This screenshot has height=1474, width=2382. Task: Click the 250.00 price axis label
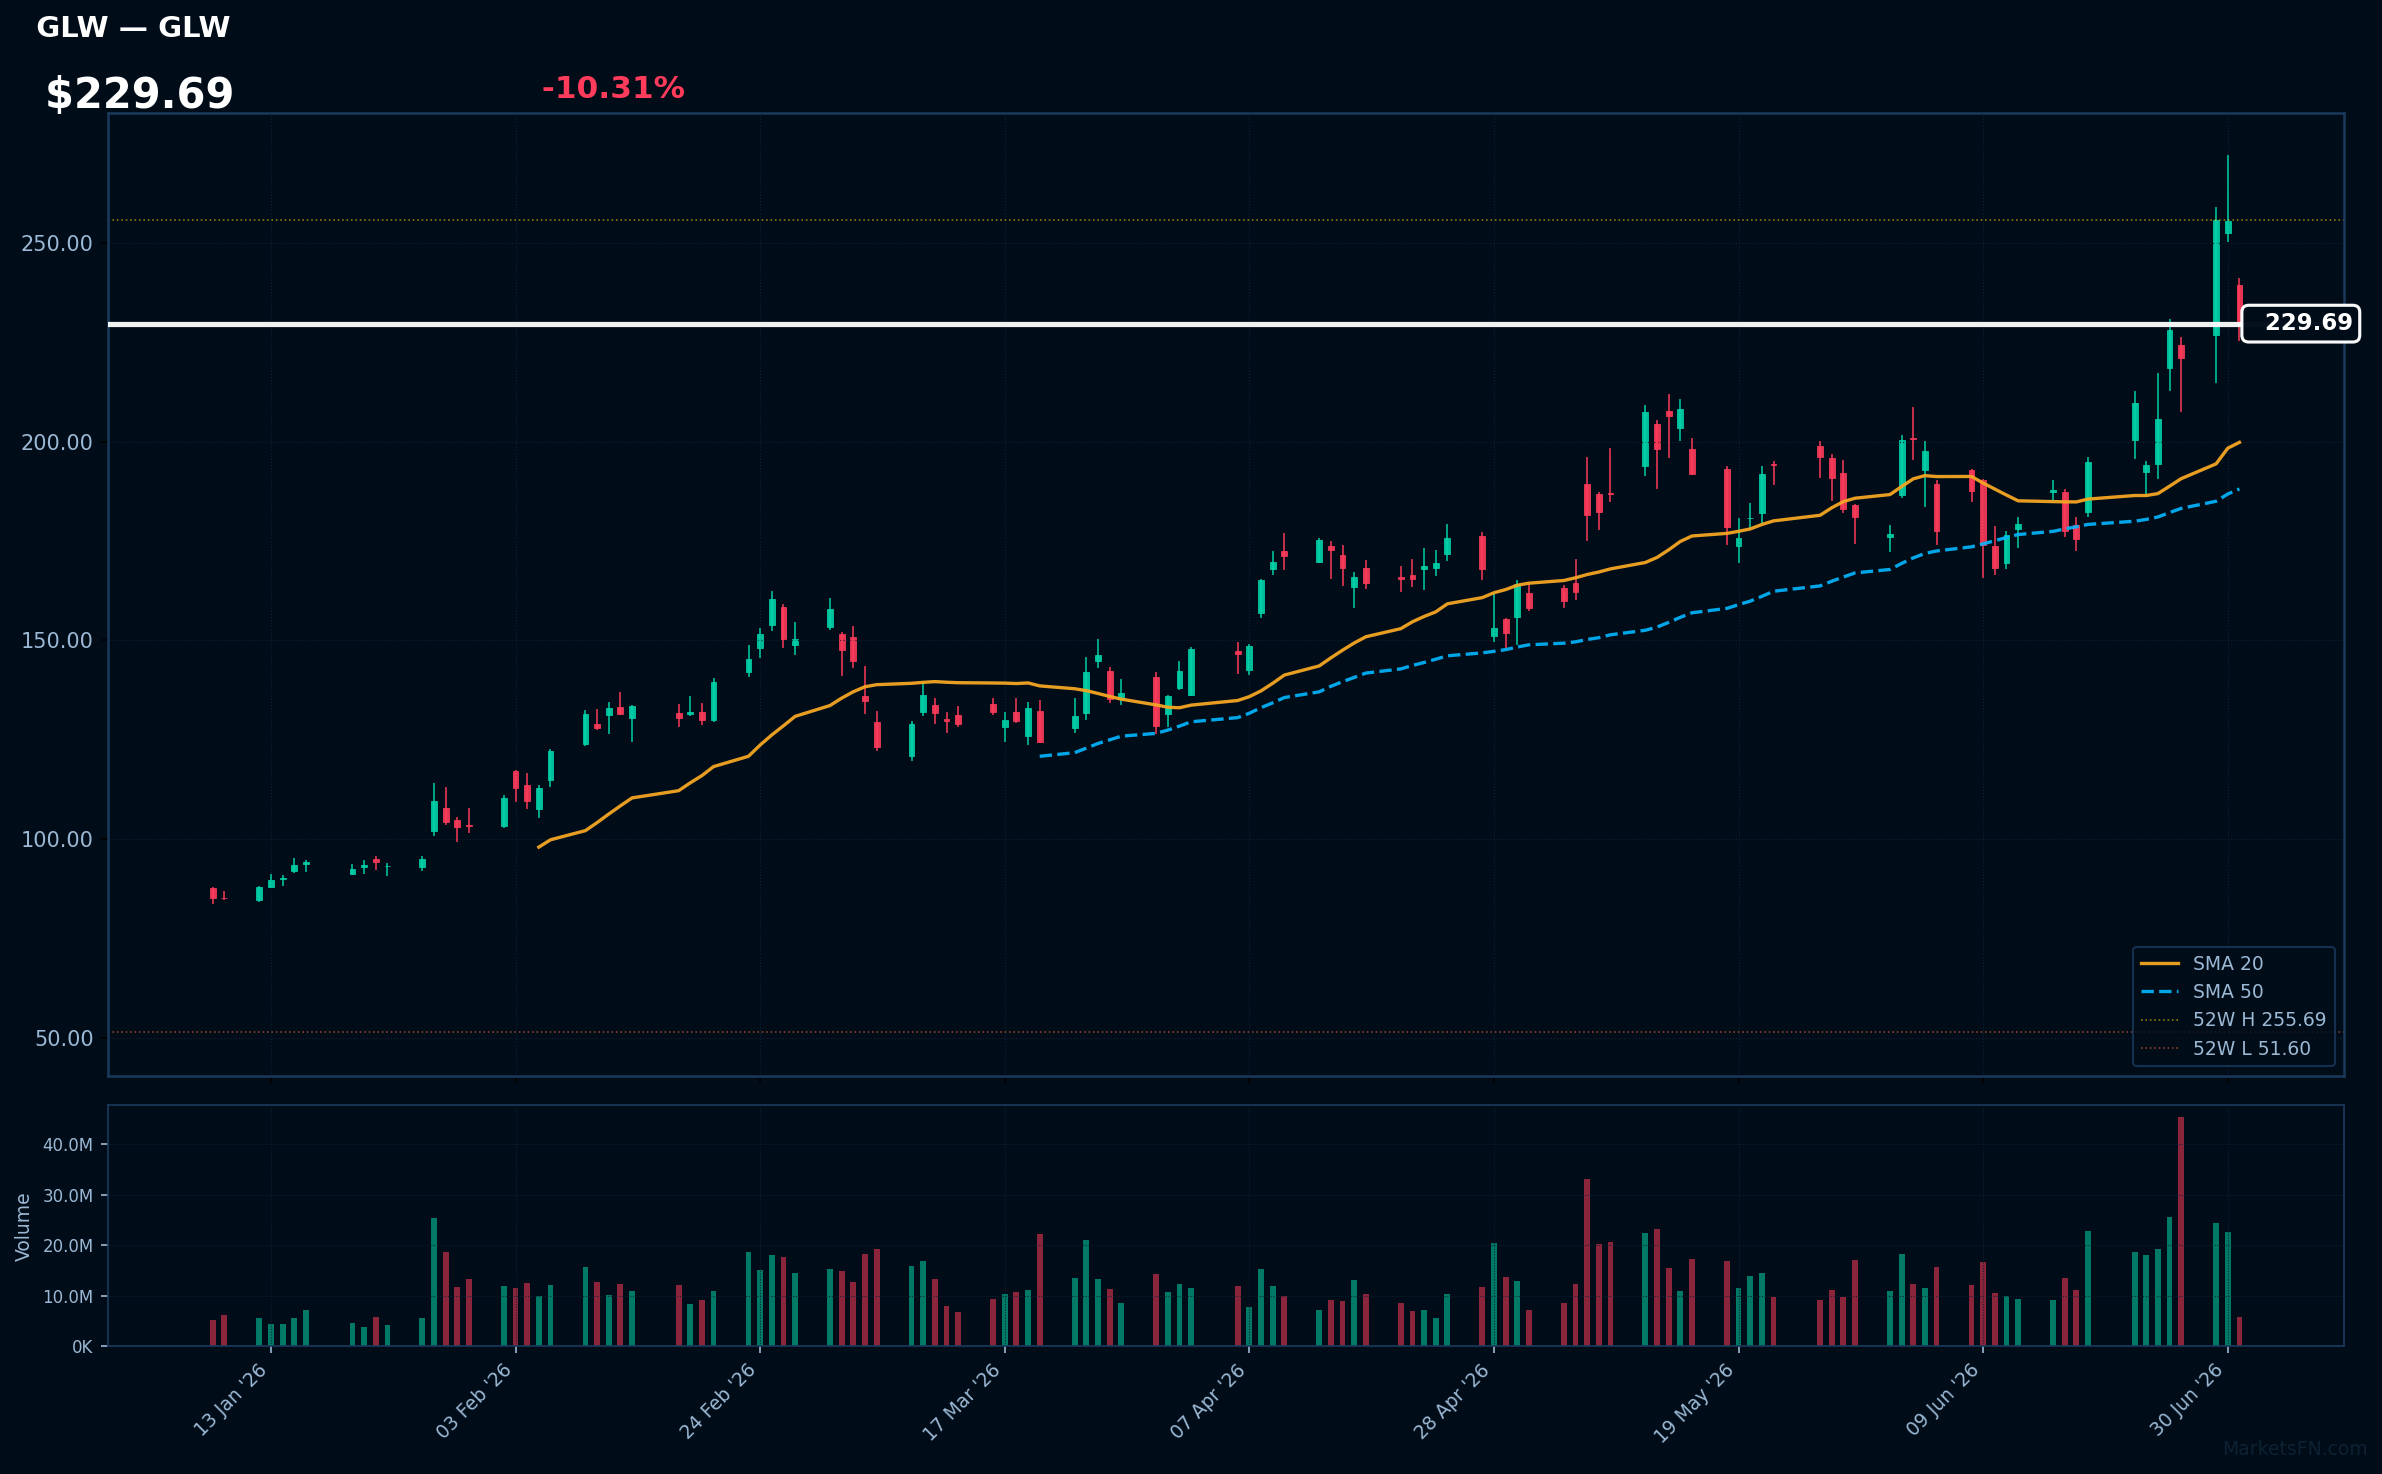pyautogui.click(x=57, y=244)
